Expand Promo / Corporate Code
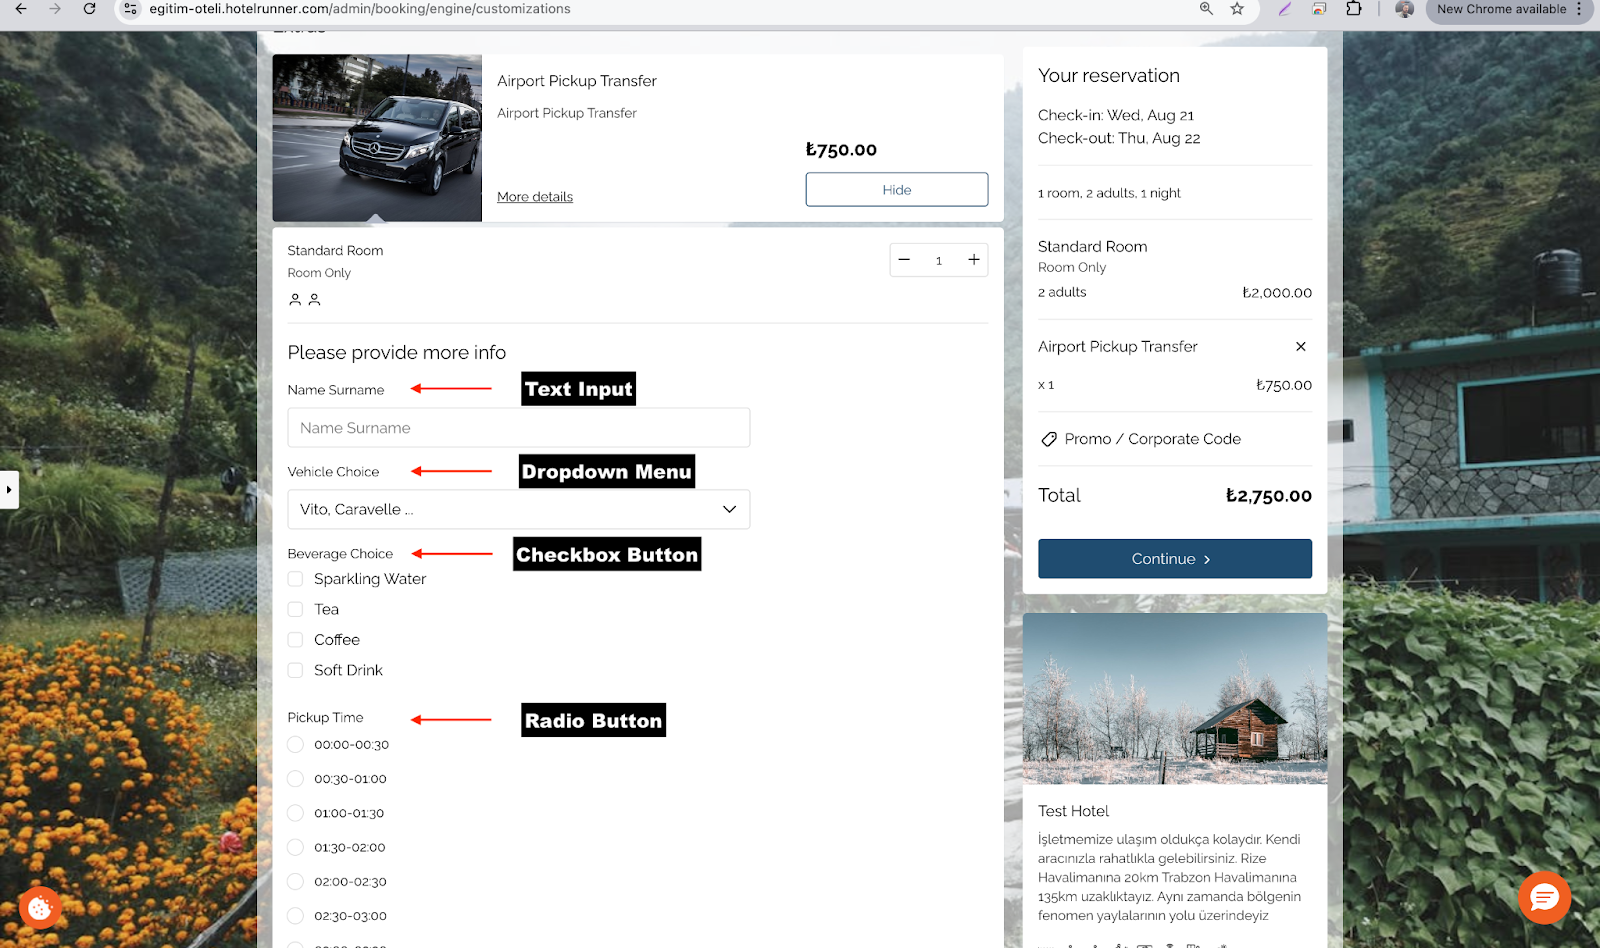1600x948 pixels. click(x=1151, y=439)
